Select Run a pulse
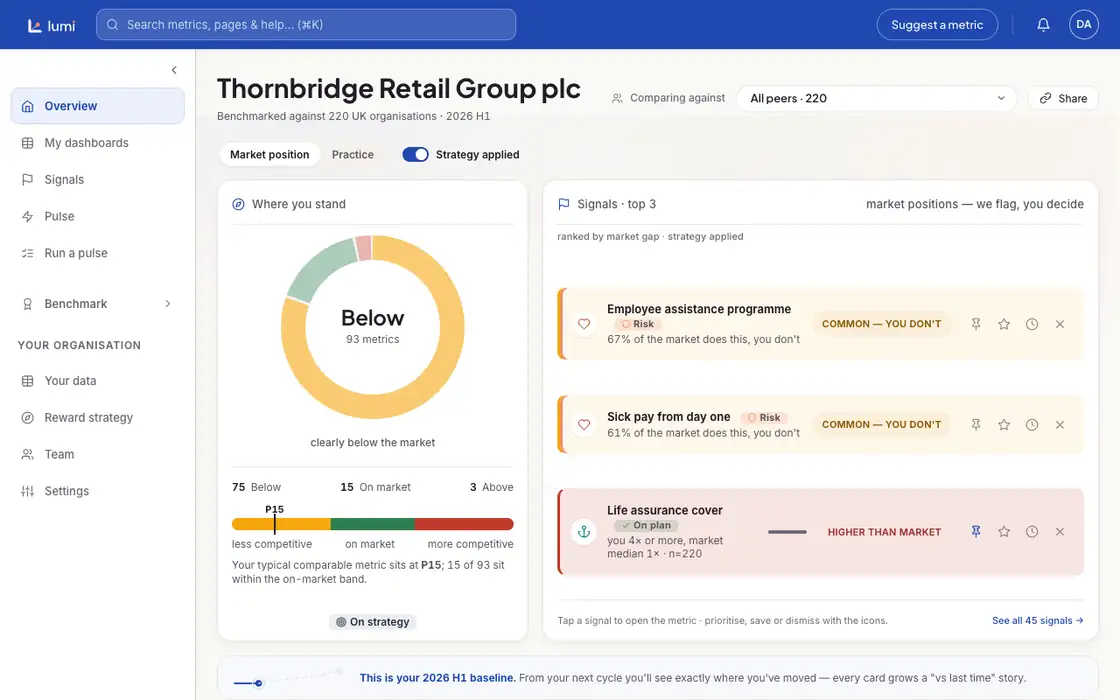 [x=97, y=253]
